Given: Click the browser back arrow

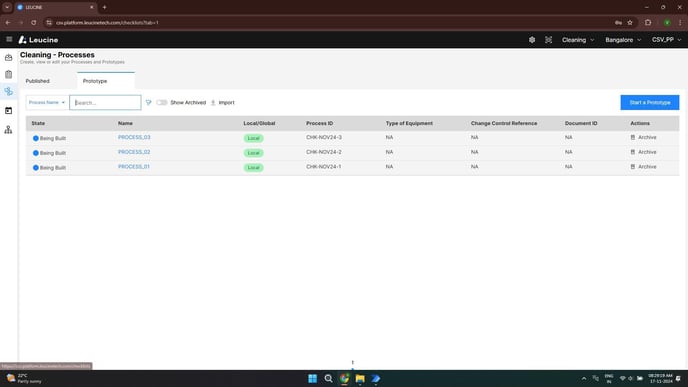Looking at the screenshot, I should [8, 22].
